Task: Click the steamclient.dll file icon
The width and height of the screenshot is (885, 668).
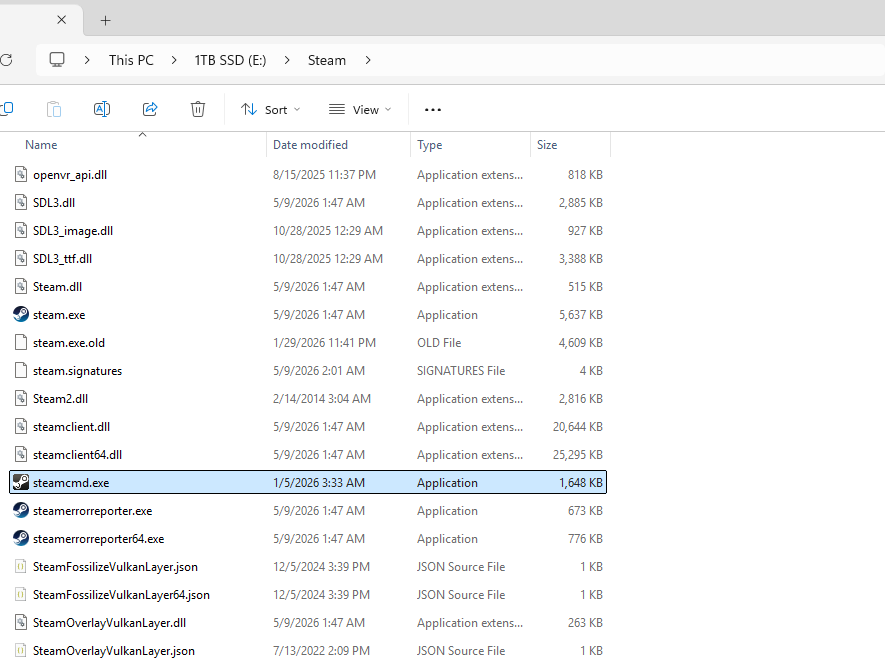Action: tap(21, 426)
